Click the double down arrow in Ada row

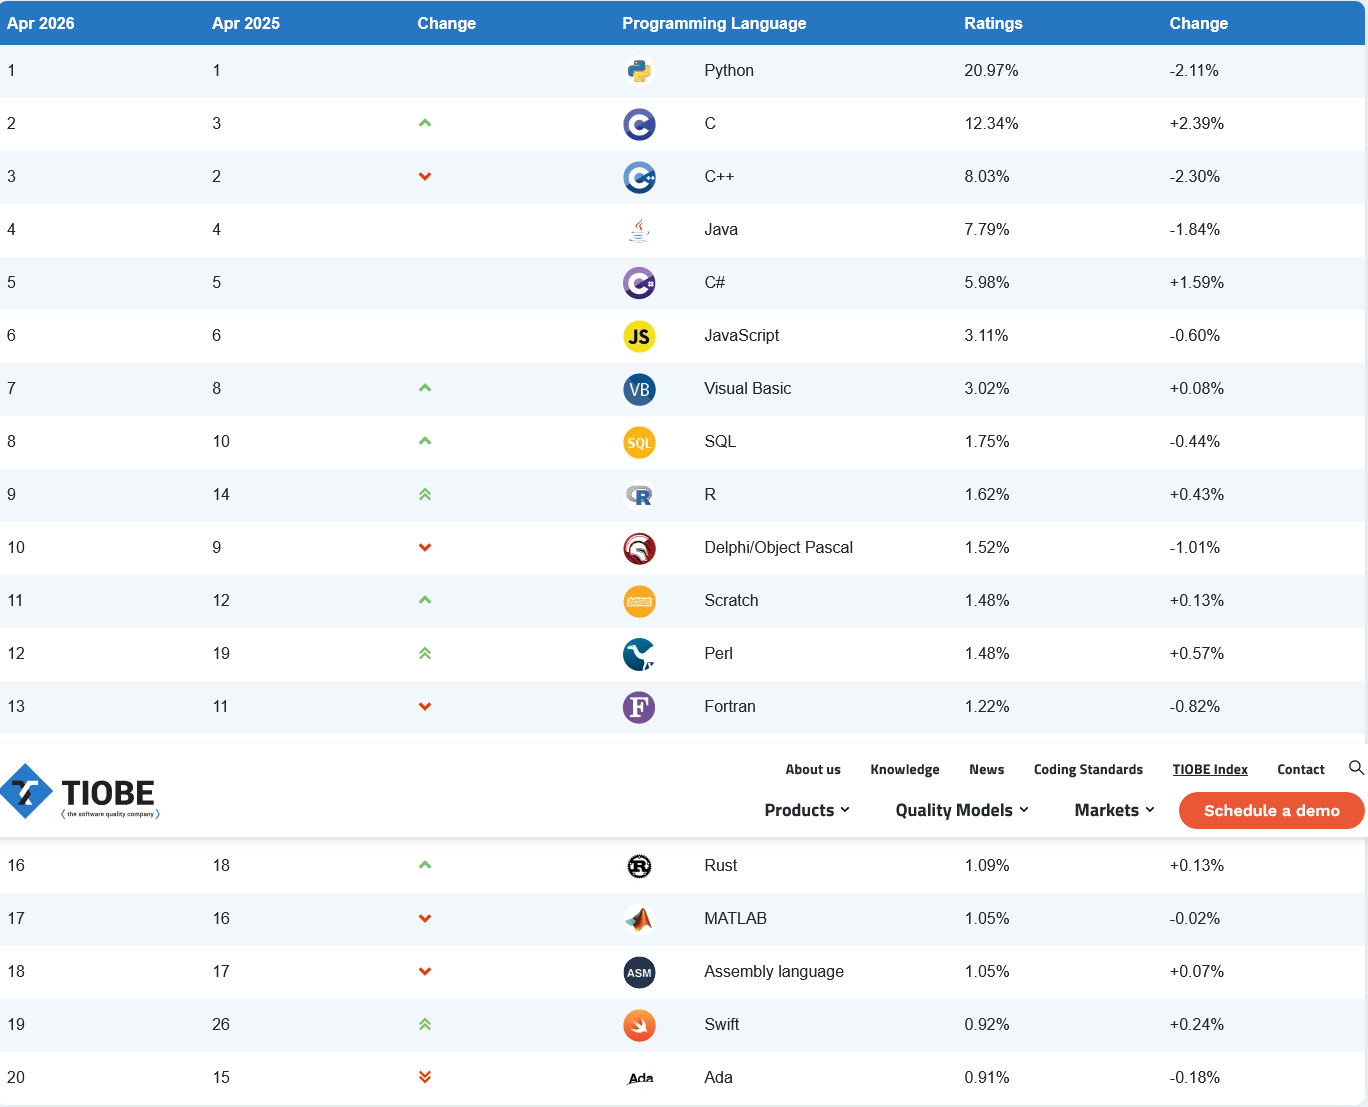(x=425, y=1077)
